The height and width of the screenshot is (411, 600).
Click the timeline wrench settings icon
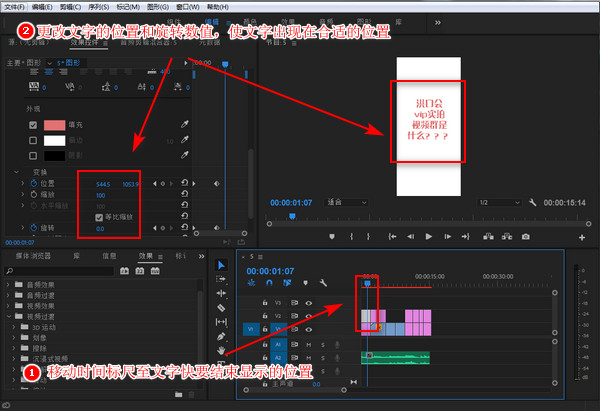323,283
